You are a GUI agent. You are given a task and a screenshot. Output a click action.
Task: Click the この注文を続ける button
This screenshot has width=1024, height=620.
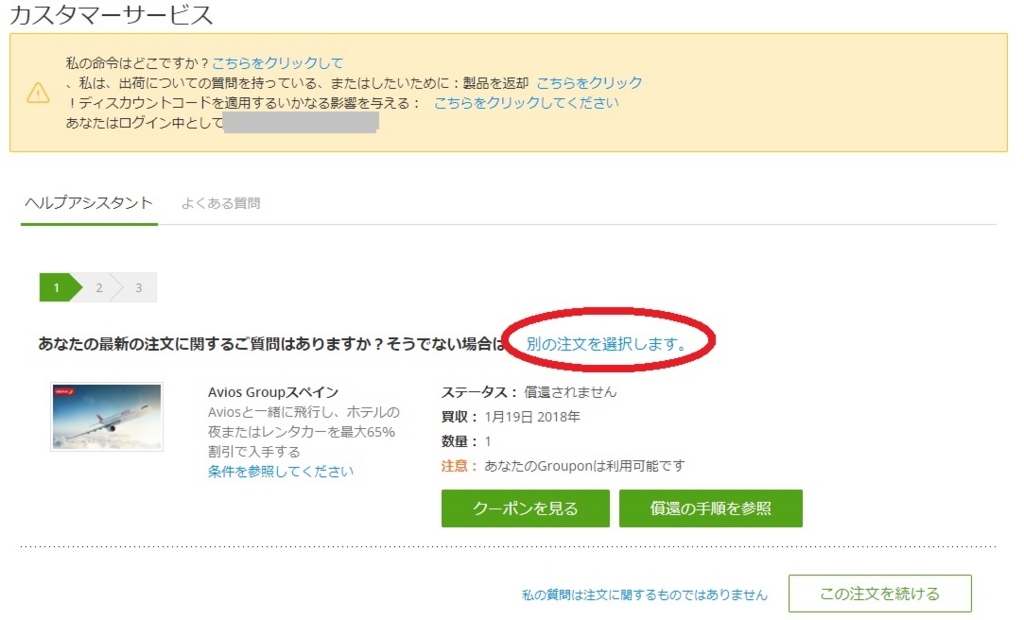pos(880,593)
